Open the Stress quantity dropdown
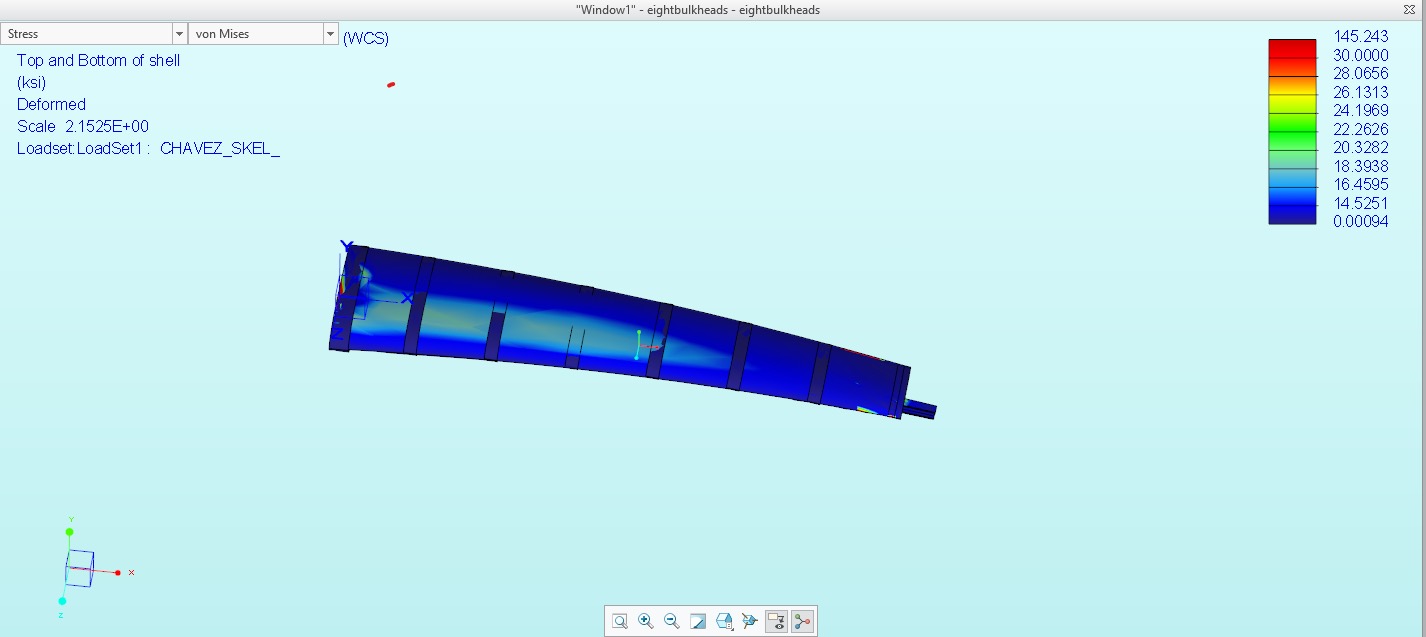Viewport: 1426px width, 637px height. pyautogui.click(x=94, y=34)
